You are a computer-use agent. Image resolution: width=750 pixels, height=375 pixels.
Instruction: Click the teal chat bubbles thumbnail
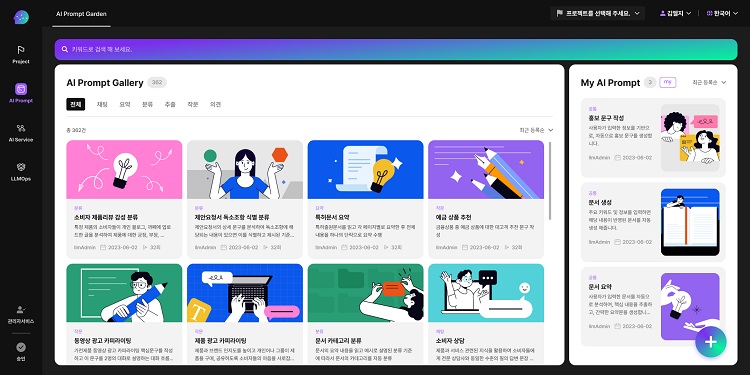tap(486, 293)
